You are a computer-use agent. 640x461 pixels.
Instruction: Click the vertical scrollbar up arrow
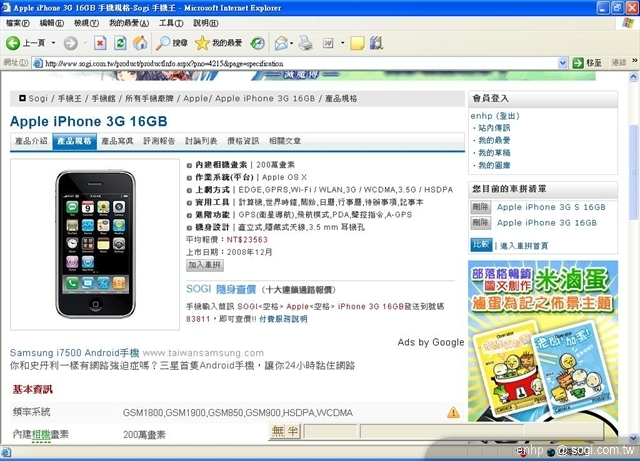click(x=633, y=77)
